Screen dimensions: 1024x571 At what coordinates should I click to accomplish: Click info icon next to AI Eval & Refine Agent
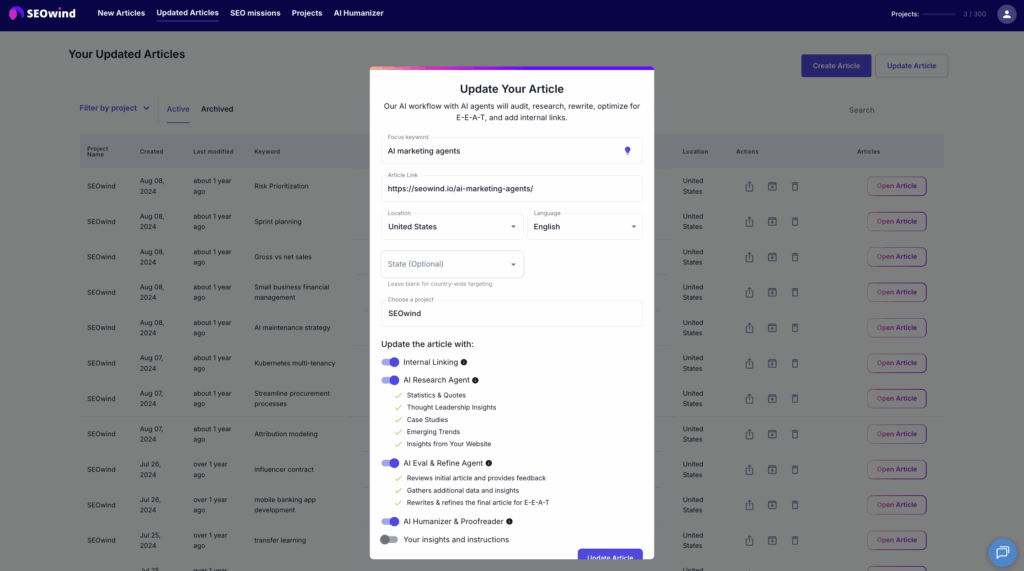pos(489,463)
